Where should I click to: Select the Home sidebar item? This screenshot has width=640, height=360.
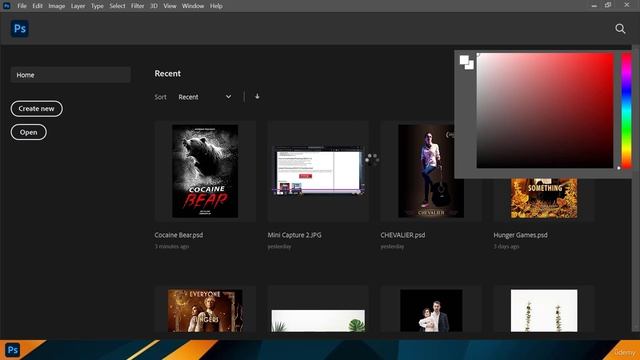(71, 75)
